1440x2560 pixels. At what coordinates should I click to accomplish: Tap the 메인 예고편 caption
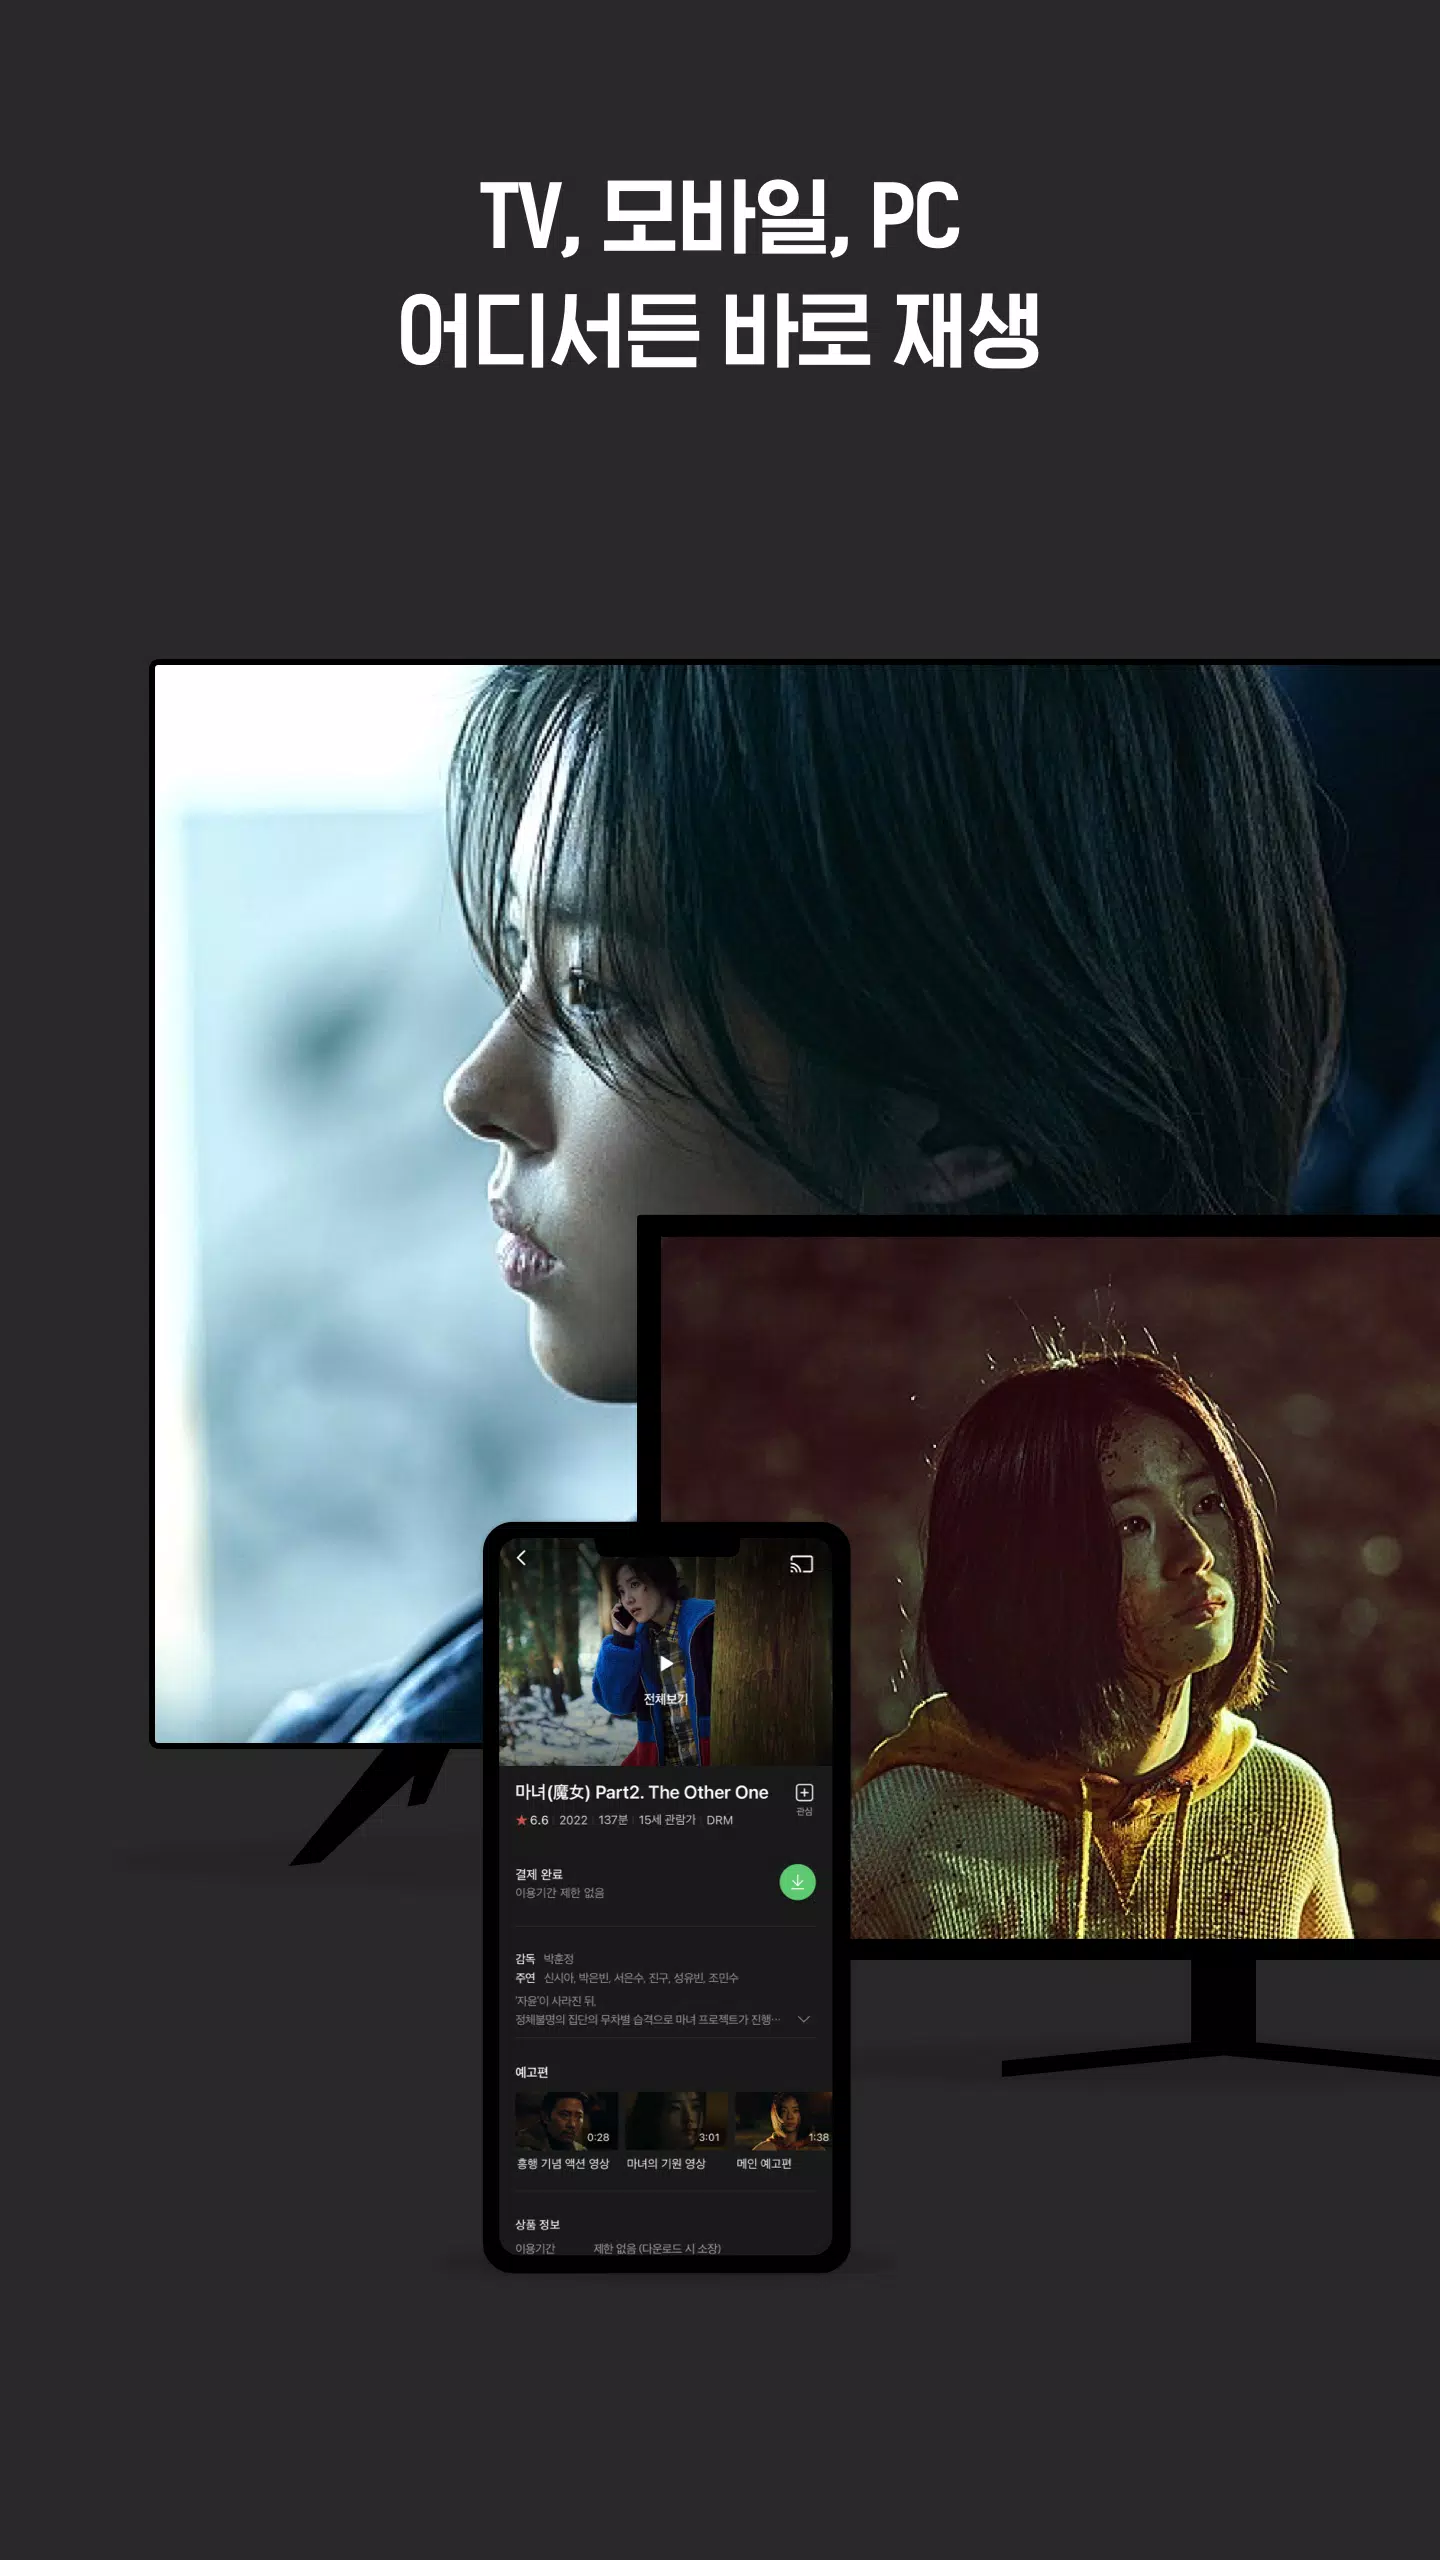point(764,2164)
